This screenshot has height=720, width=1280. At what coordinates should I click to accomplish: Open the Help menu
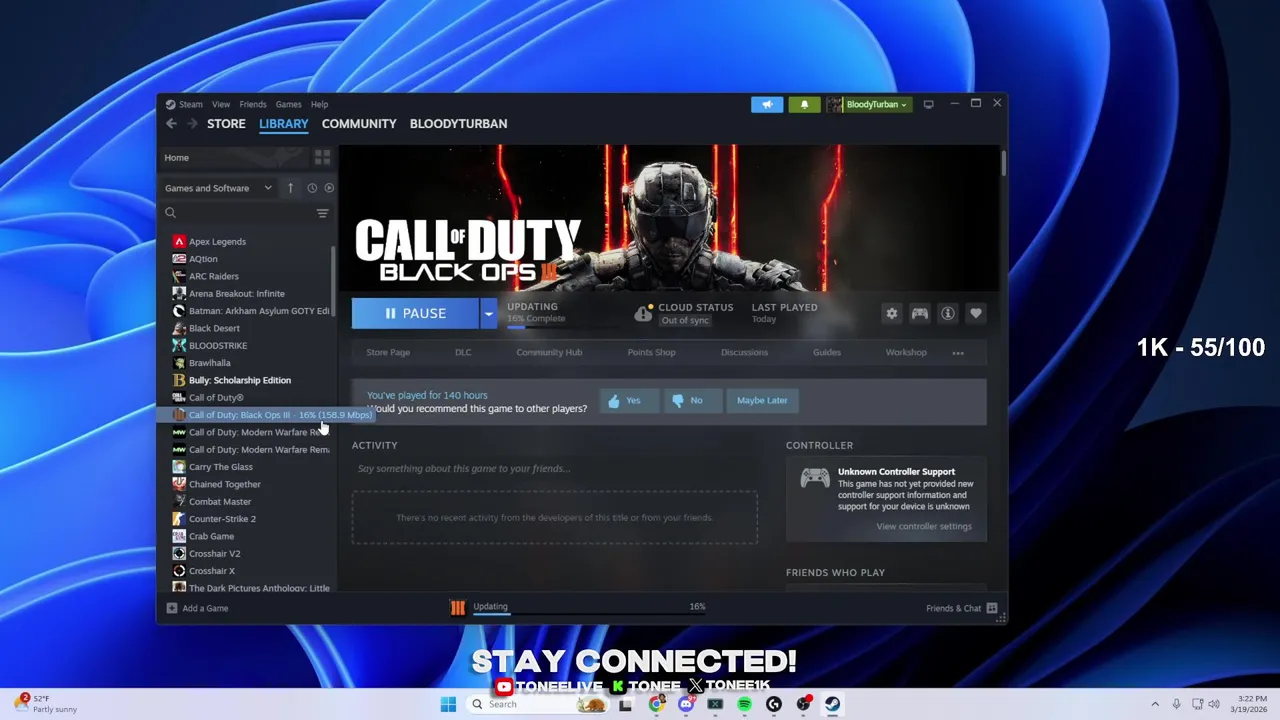(319, 104)
